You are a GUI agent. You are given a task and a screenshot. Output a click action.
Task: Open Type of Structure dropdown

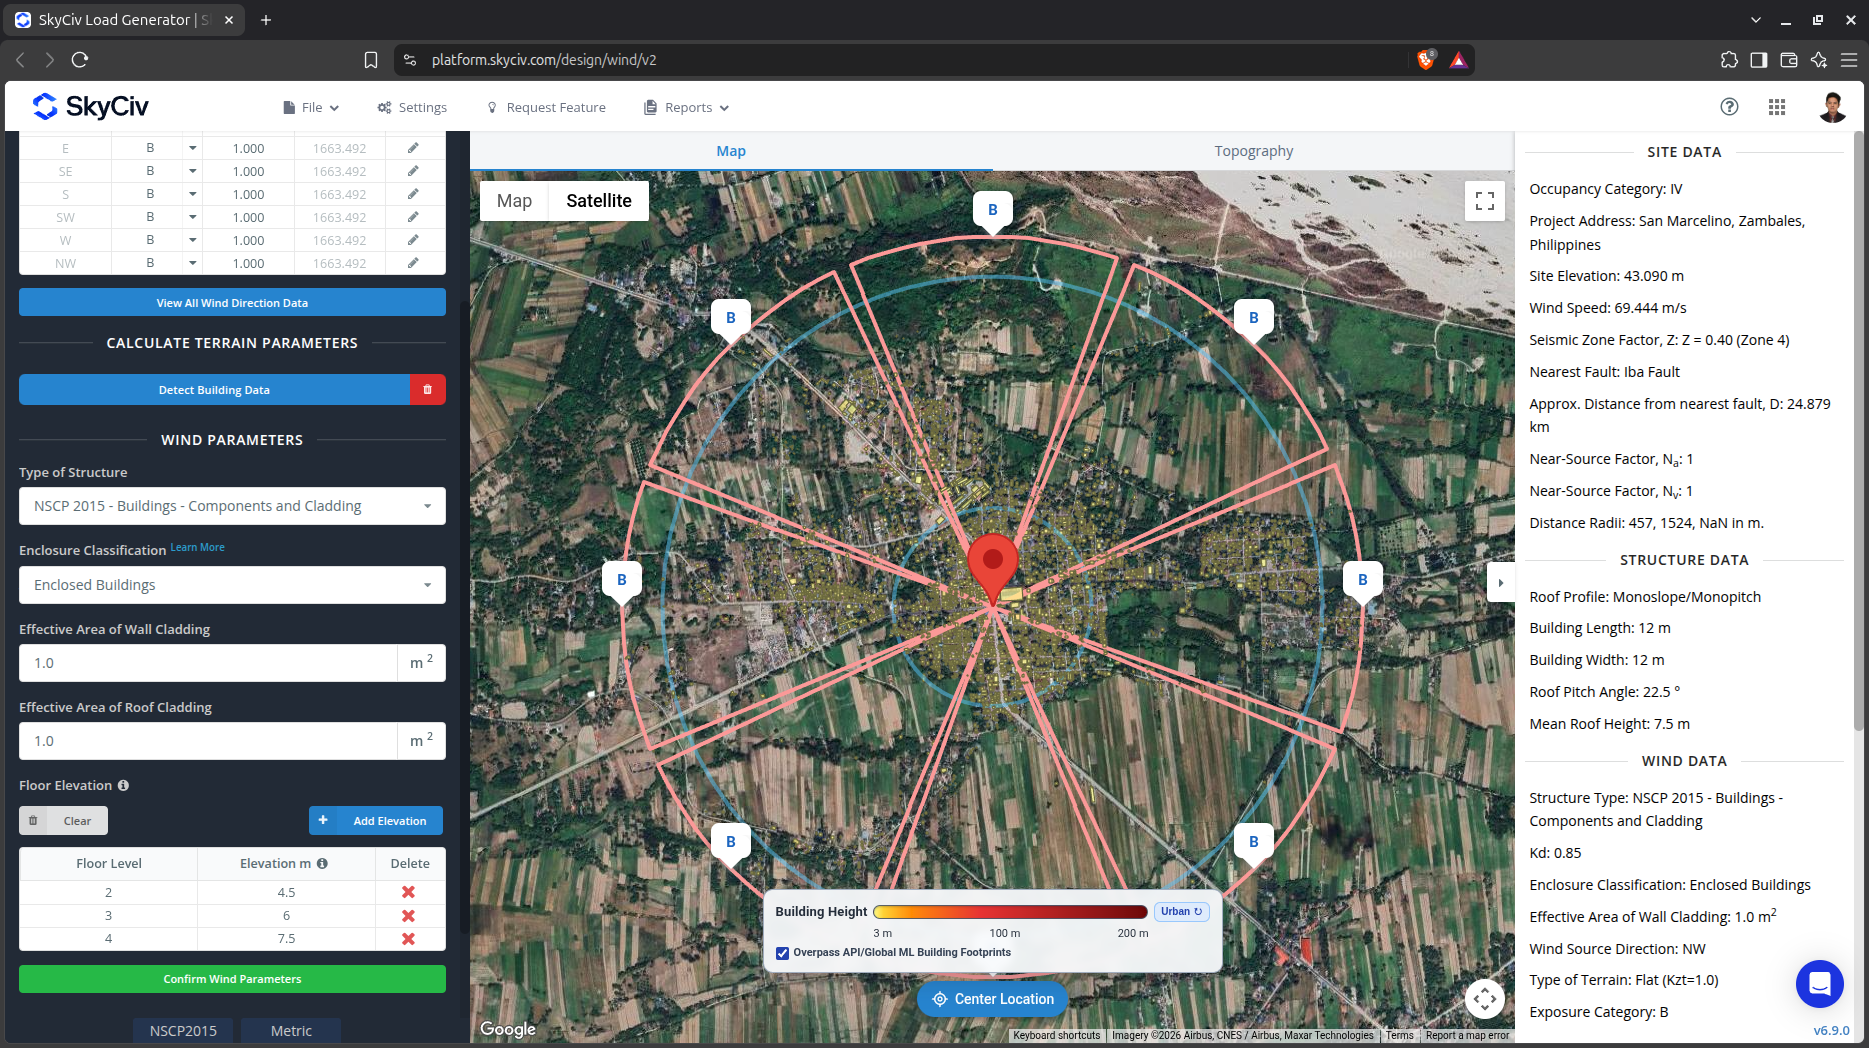tap(232, 506)
